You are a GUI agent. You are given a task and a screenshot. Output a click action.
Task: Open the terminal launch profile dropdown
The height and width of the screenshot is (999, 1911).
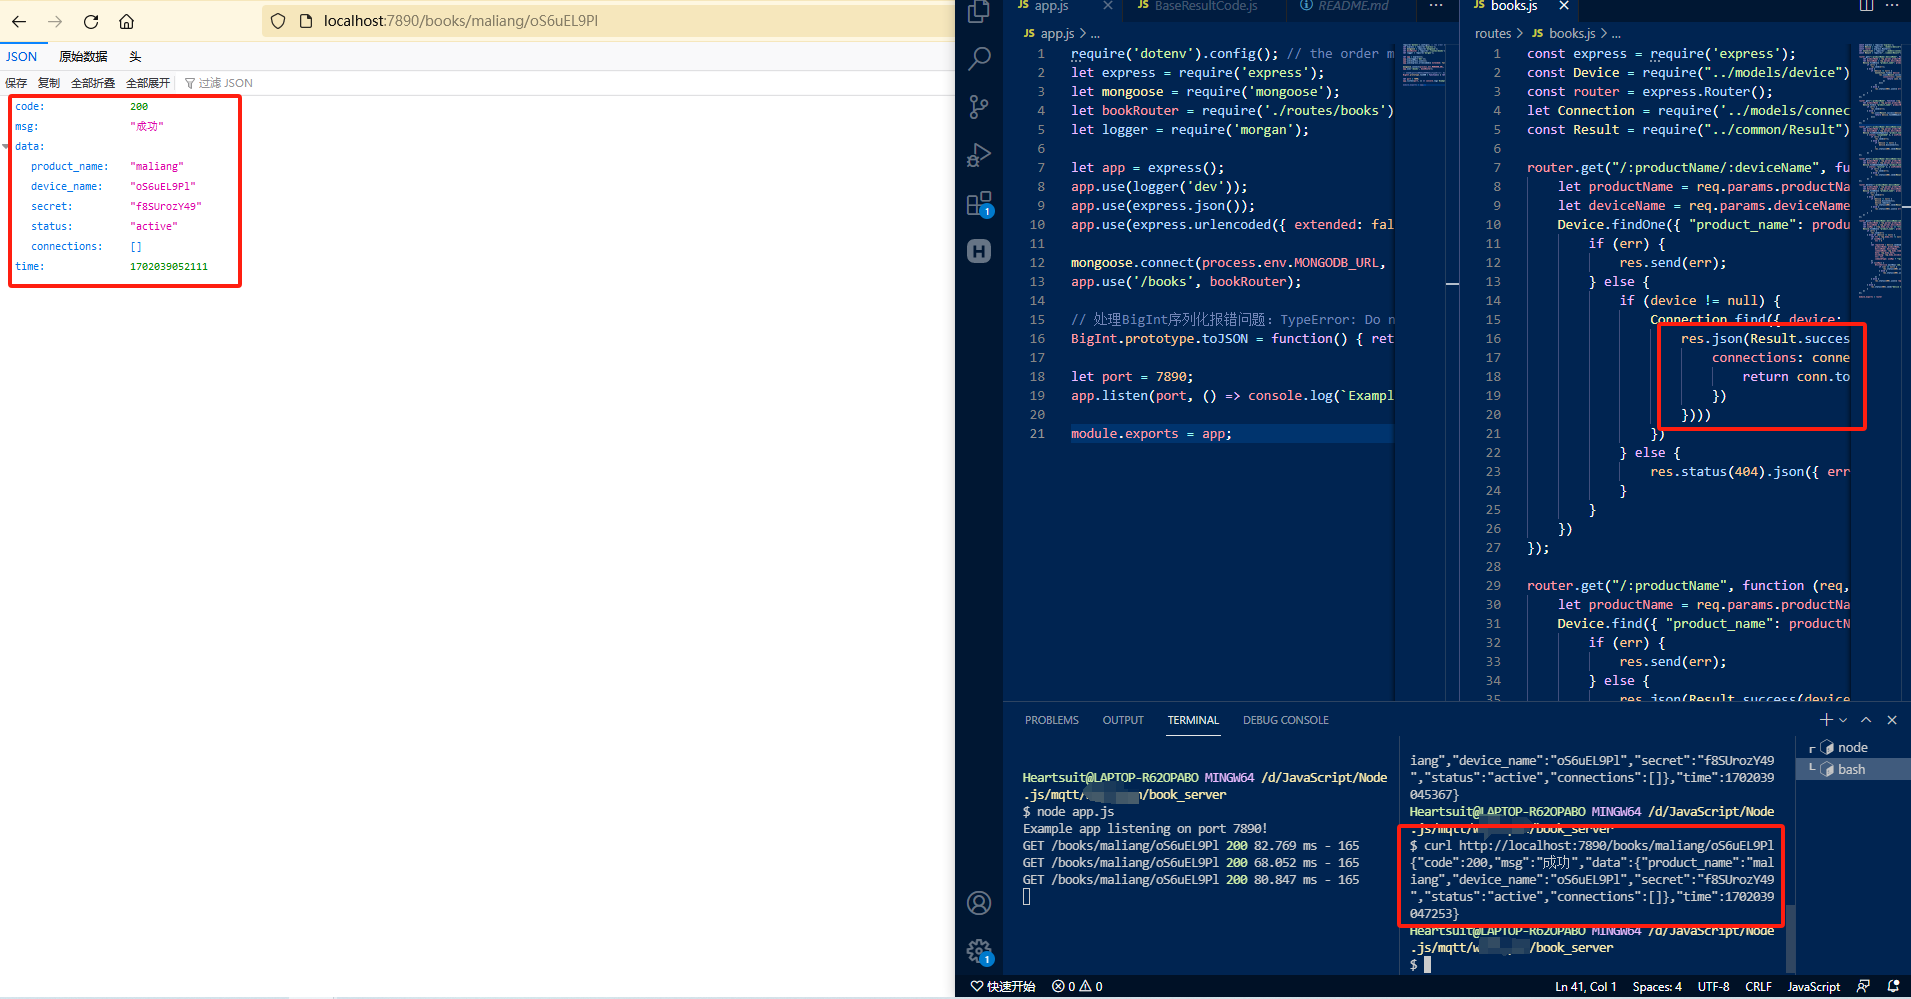click(x=1843, y=720)
